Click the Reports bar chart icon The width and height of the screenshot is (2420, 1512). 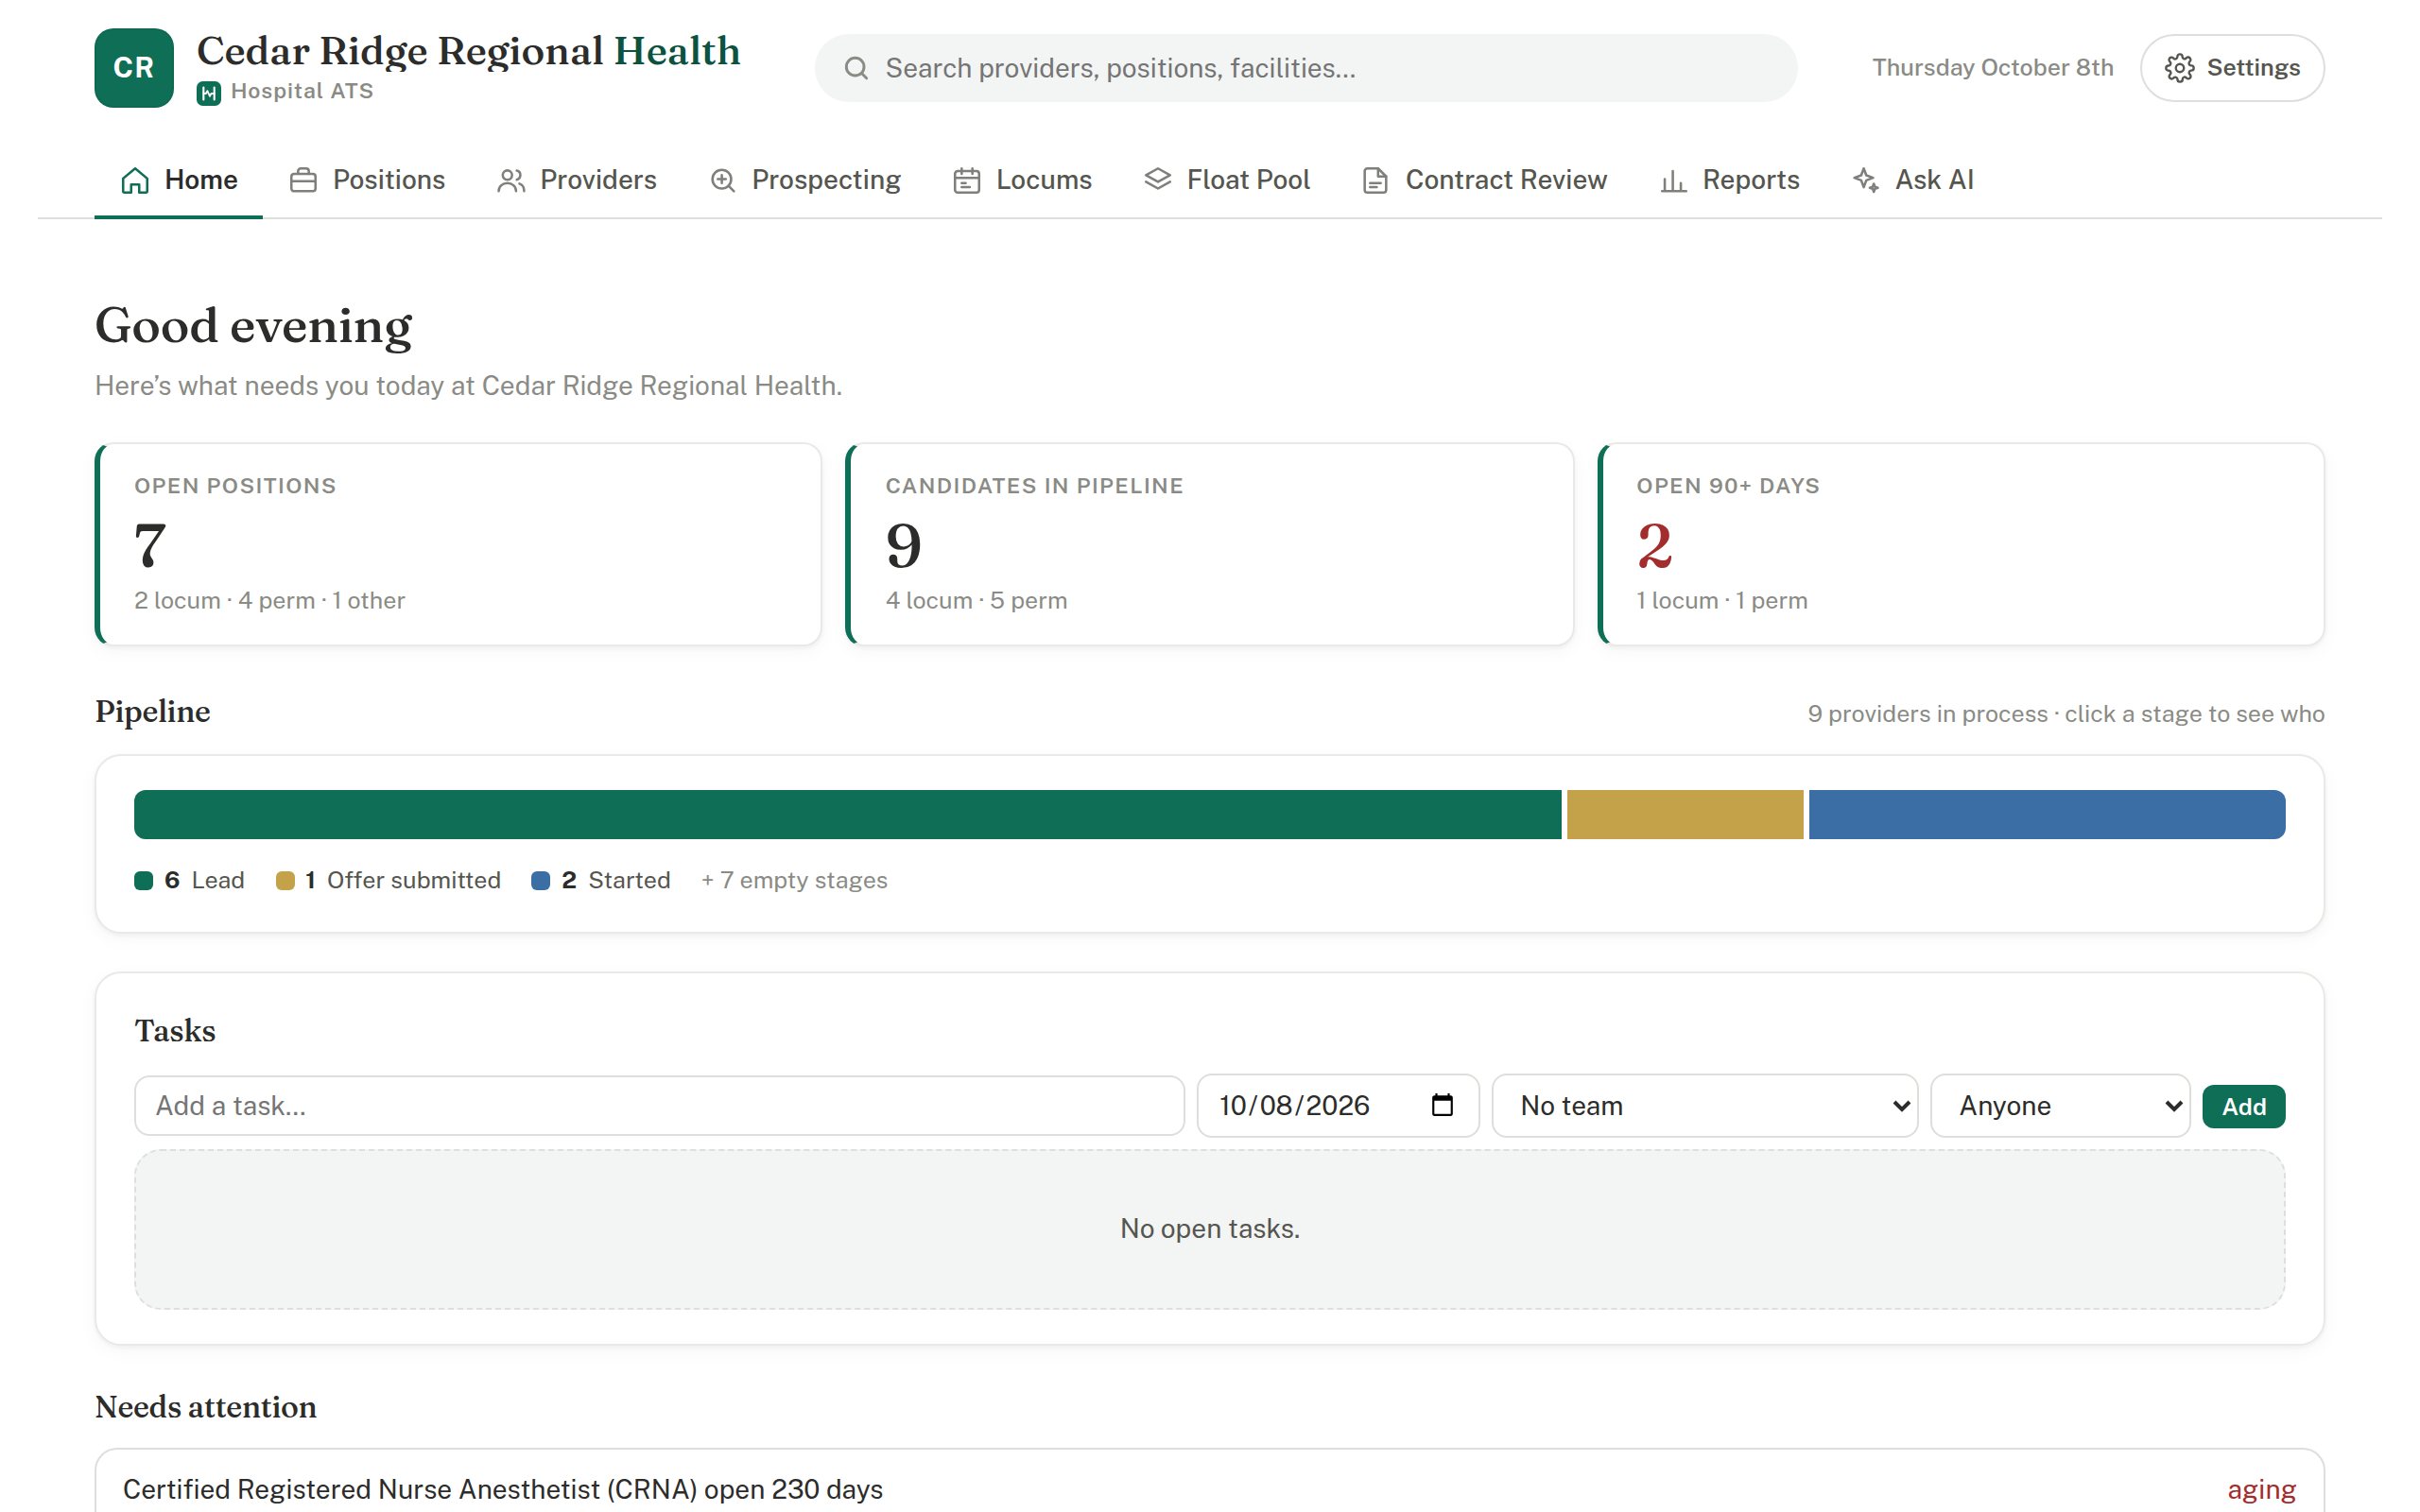point(1673,181)
